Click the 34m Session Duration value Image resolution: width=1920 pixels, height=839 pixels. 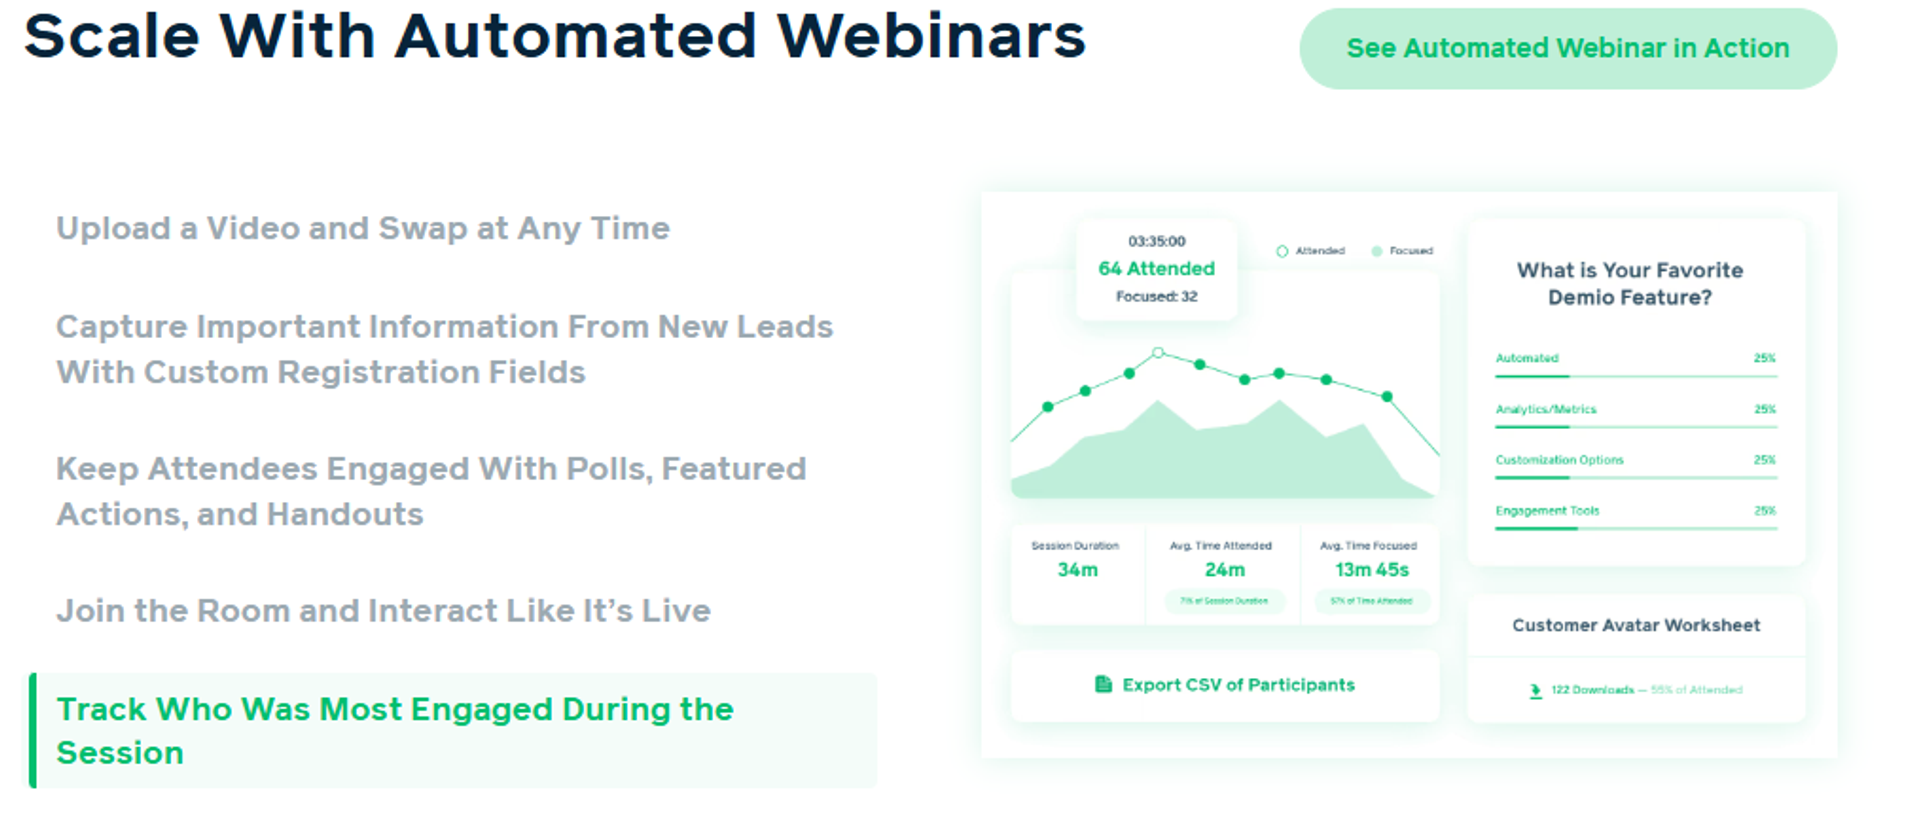[1077, 570]
